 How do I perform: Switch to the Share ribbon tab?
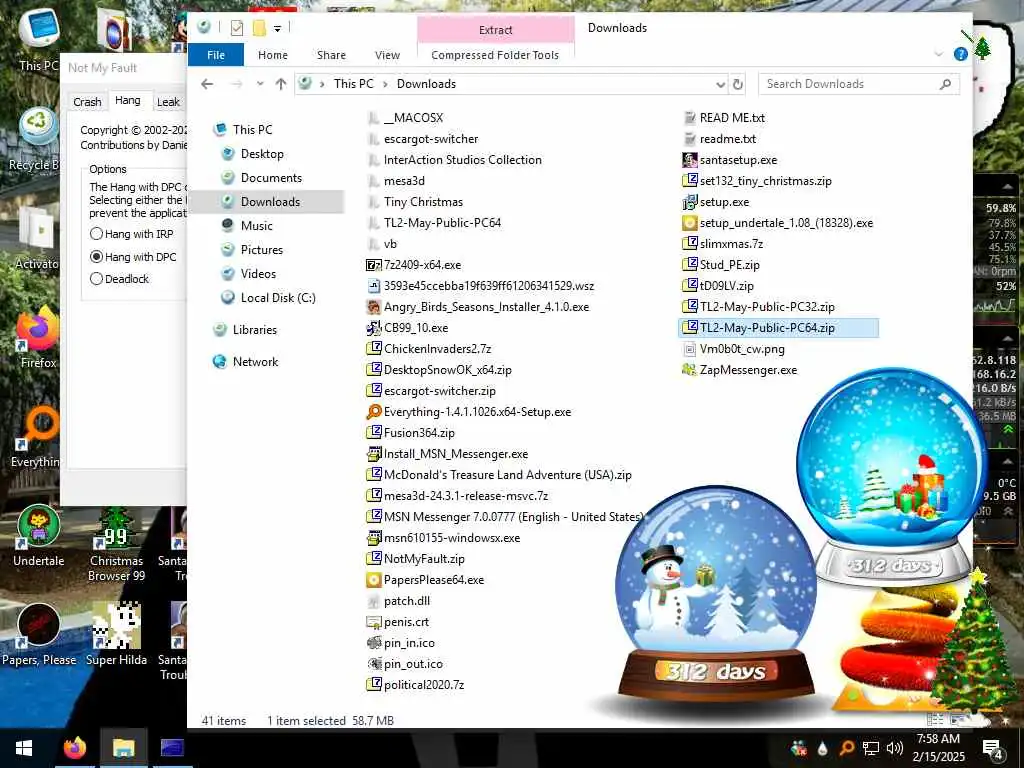pyautogui.click(x=331, y=55)
